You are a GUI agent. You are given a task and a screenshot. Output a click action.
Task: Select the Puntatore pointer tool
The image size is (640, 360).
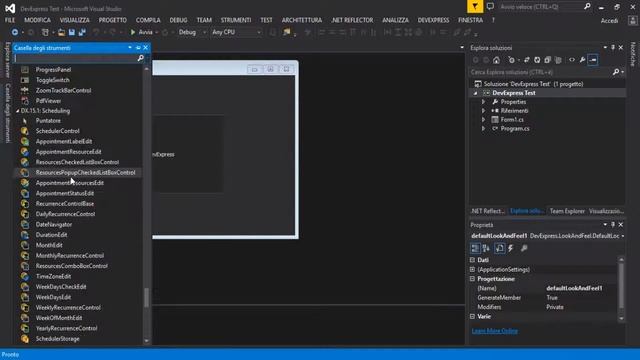pos(48,121)
